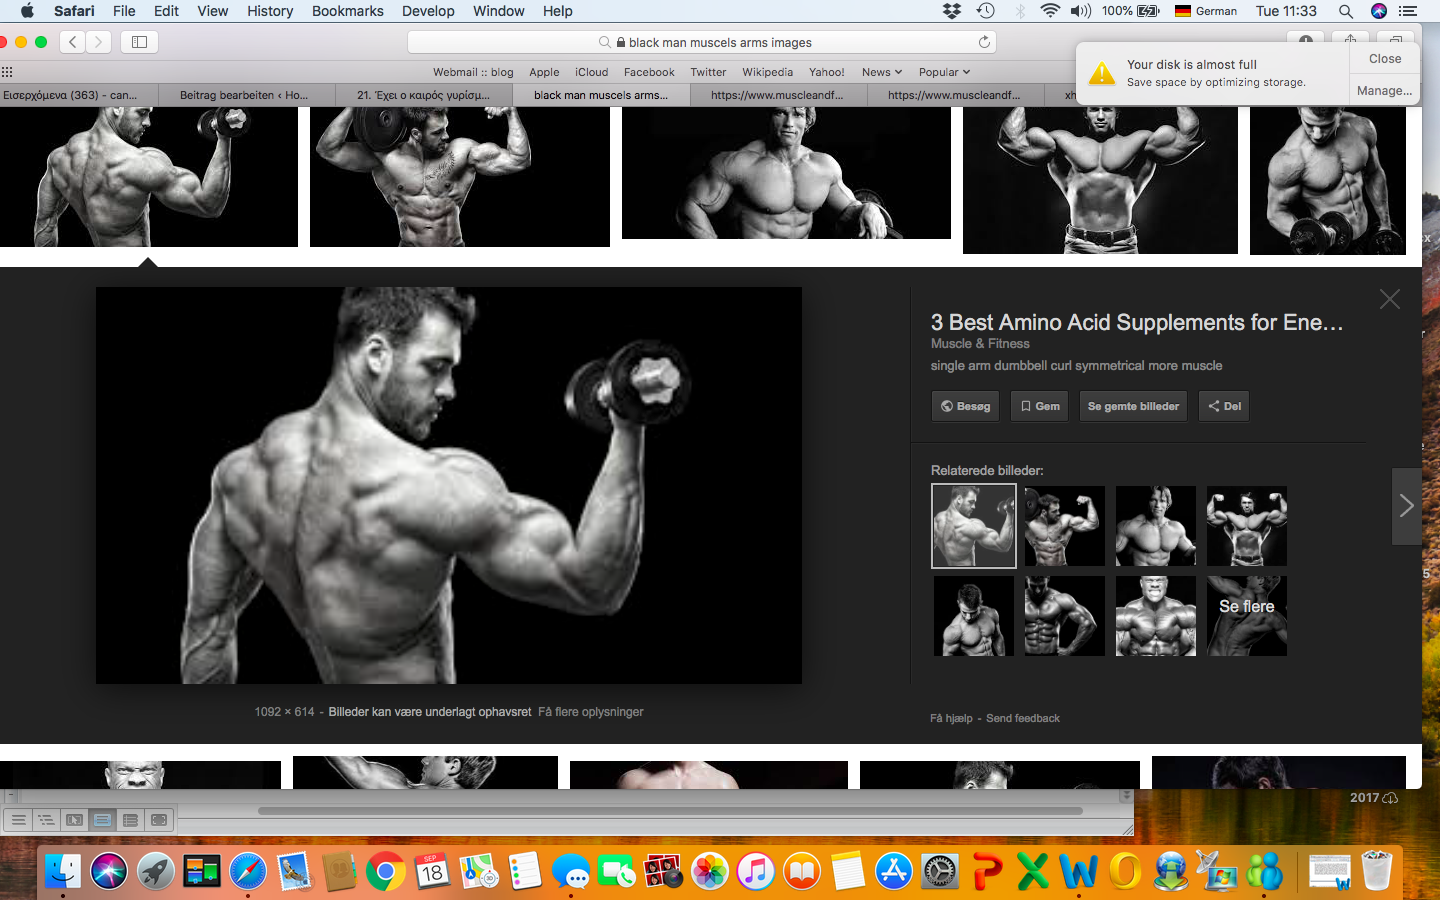Reload the page in Safari address bar
1440x900 pixels.
pyautogui.click(x=984, y=42)
